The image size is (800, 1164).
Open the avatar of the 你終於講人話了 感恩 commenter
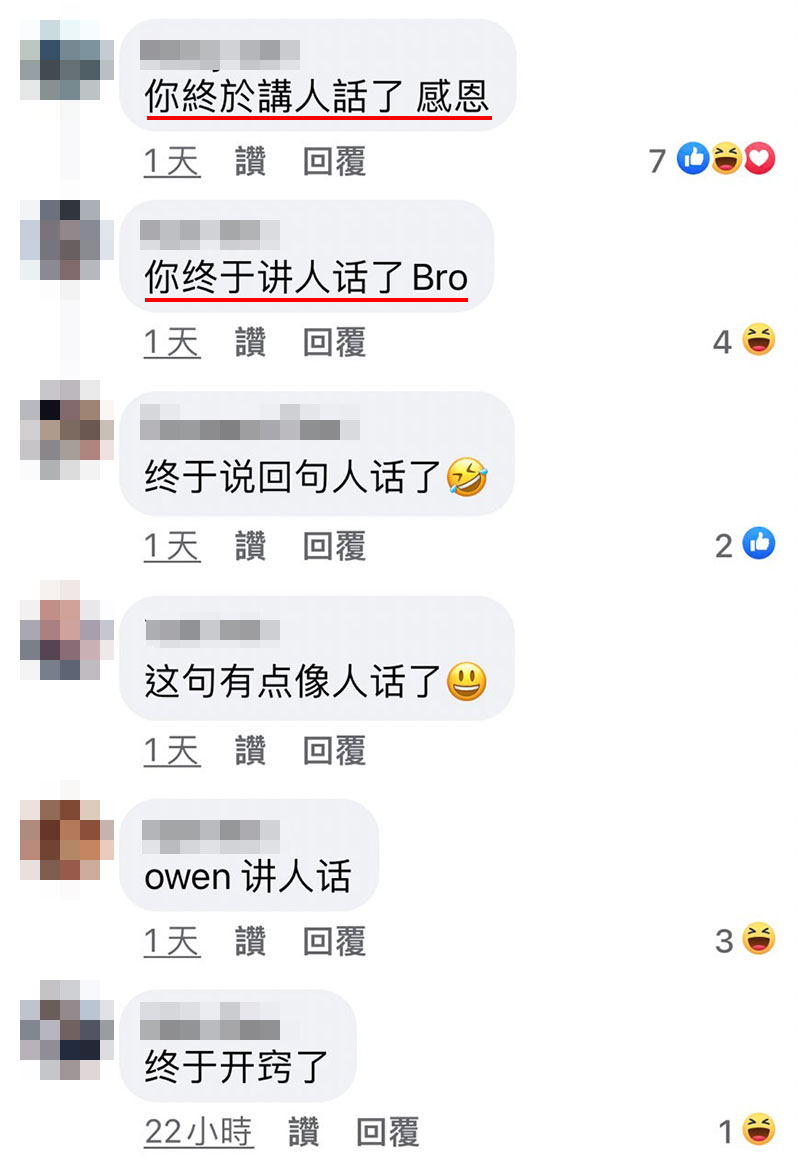[67, 61]
